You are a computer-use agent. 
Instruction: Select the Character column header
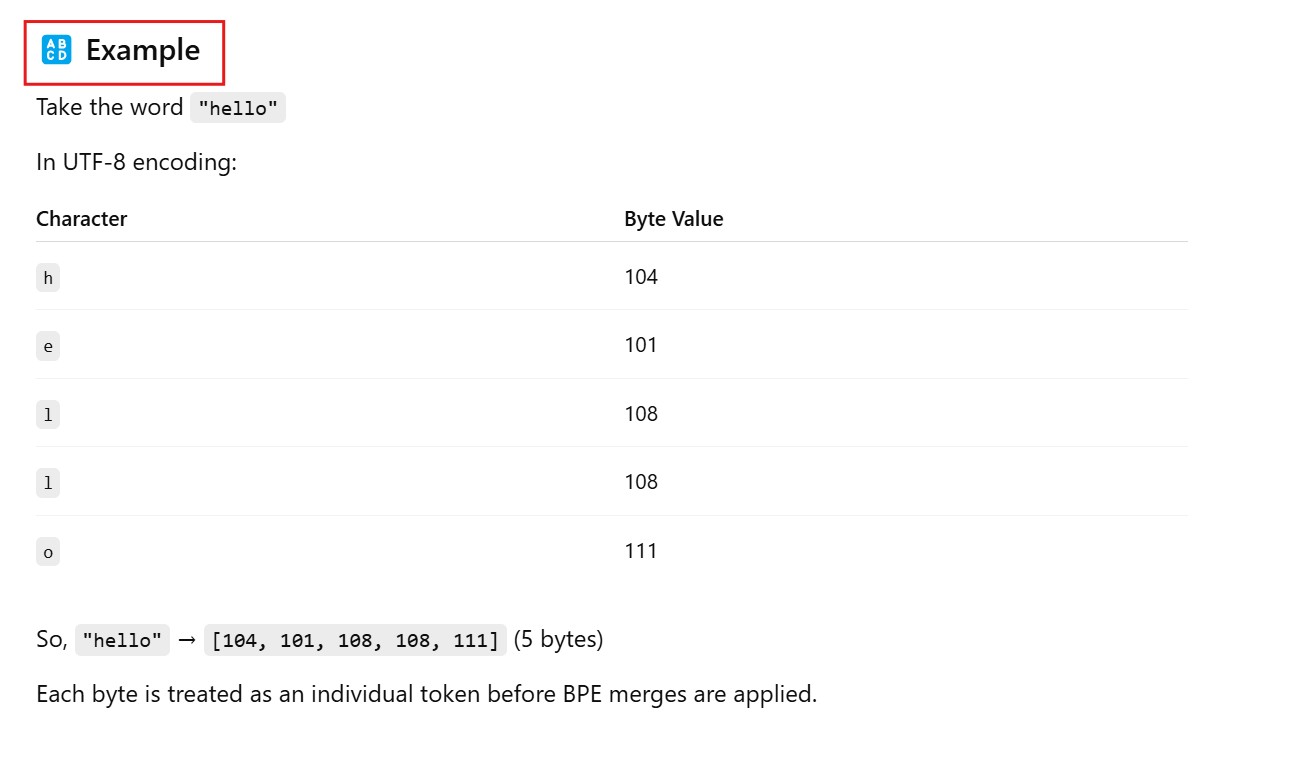click(x=81, y=219)
